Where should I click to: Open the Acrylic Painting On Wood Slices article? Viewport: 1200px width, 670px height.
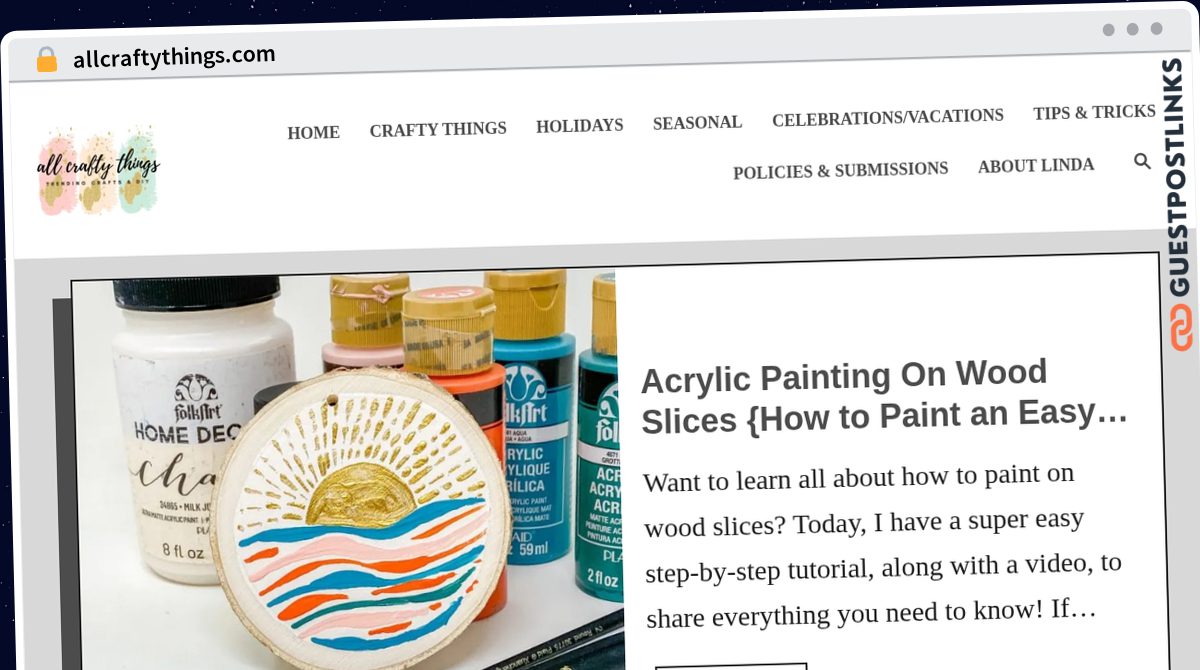pos(884,396)
